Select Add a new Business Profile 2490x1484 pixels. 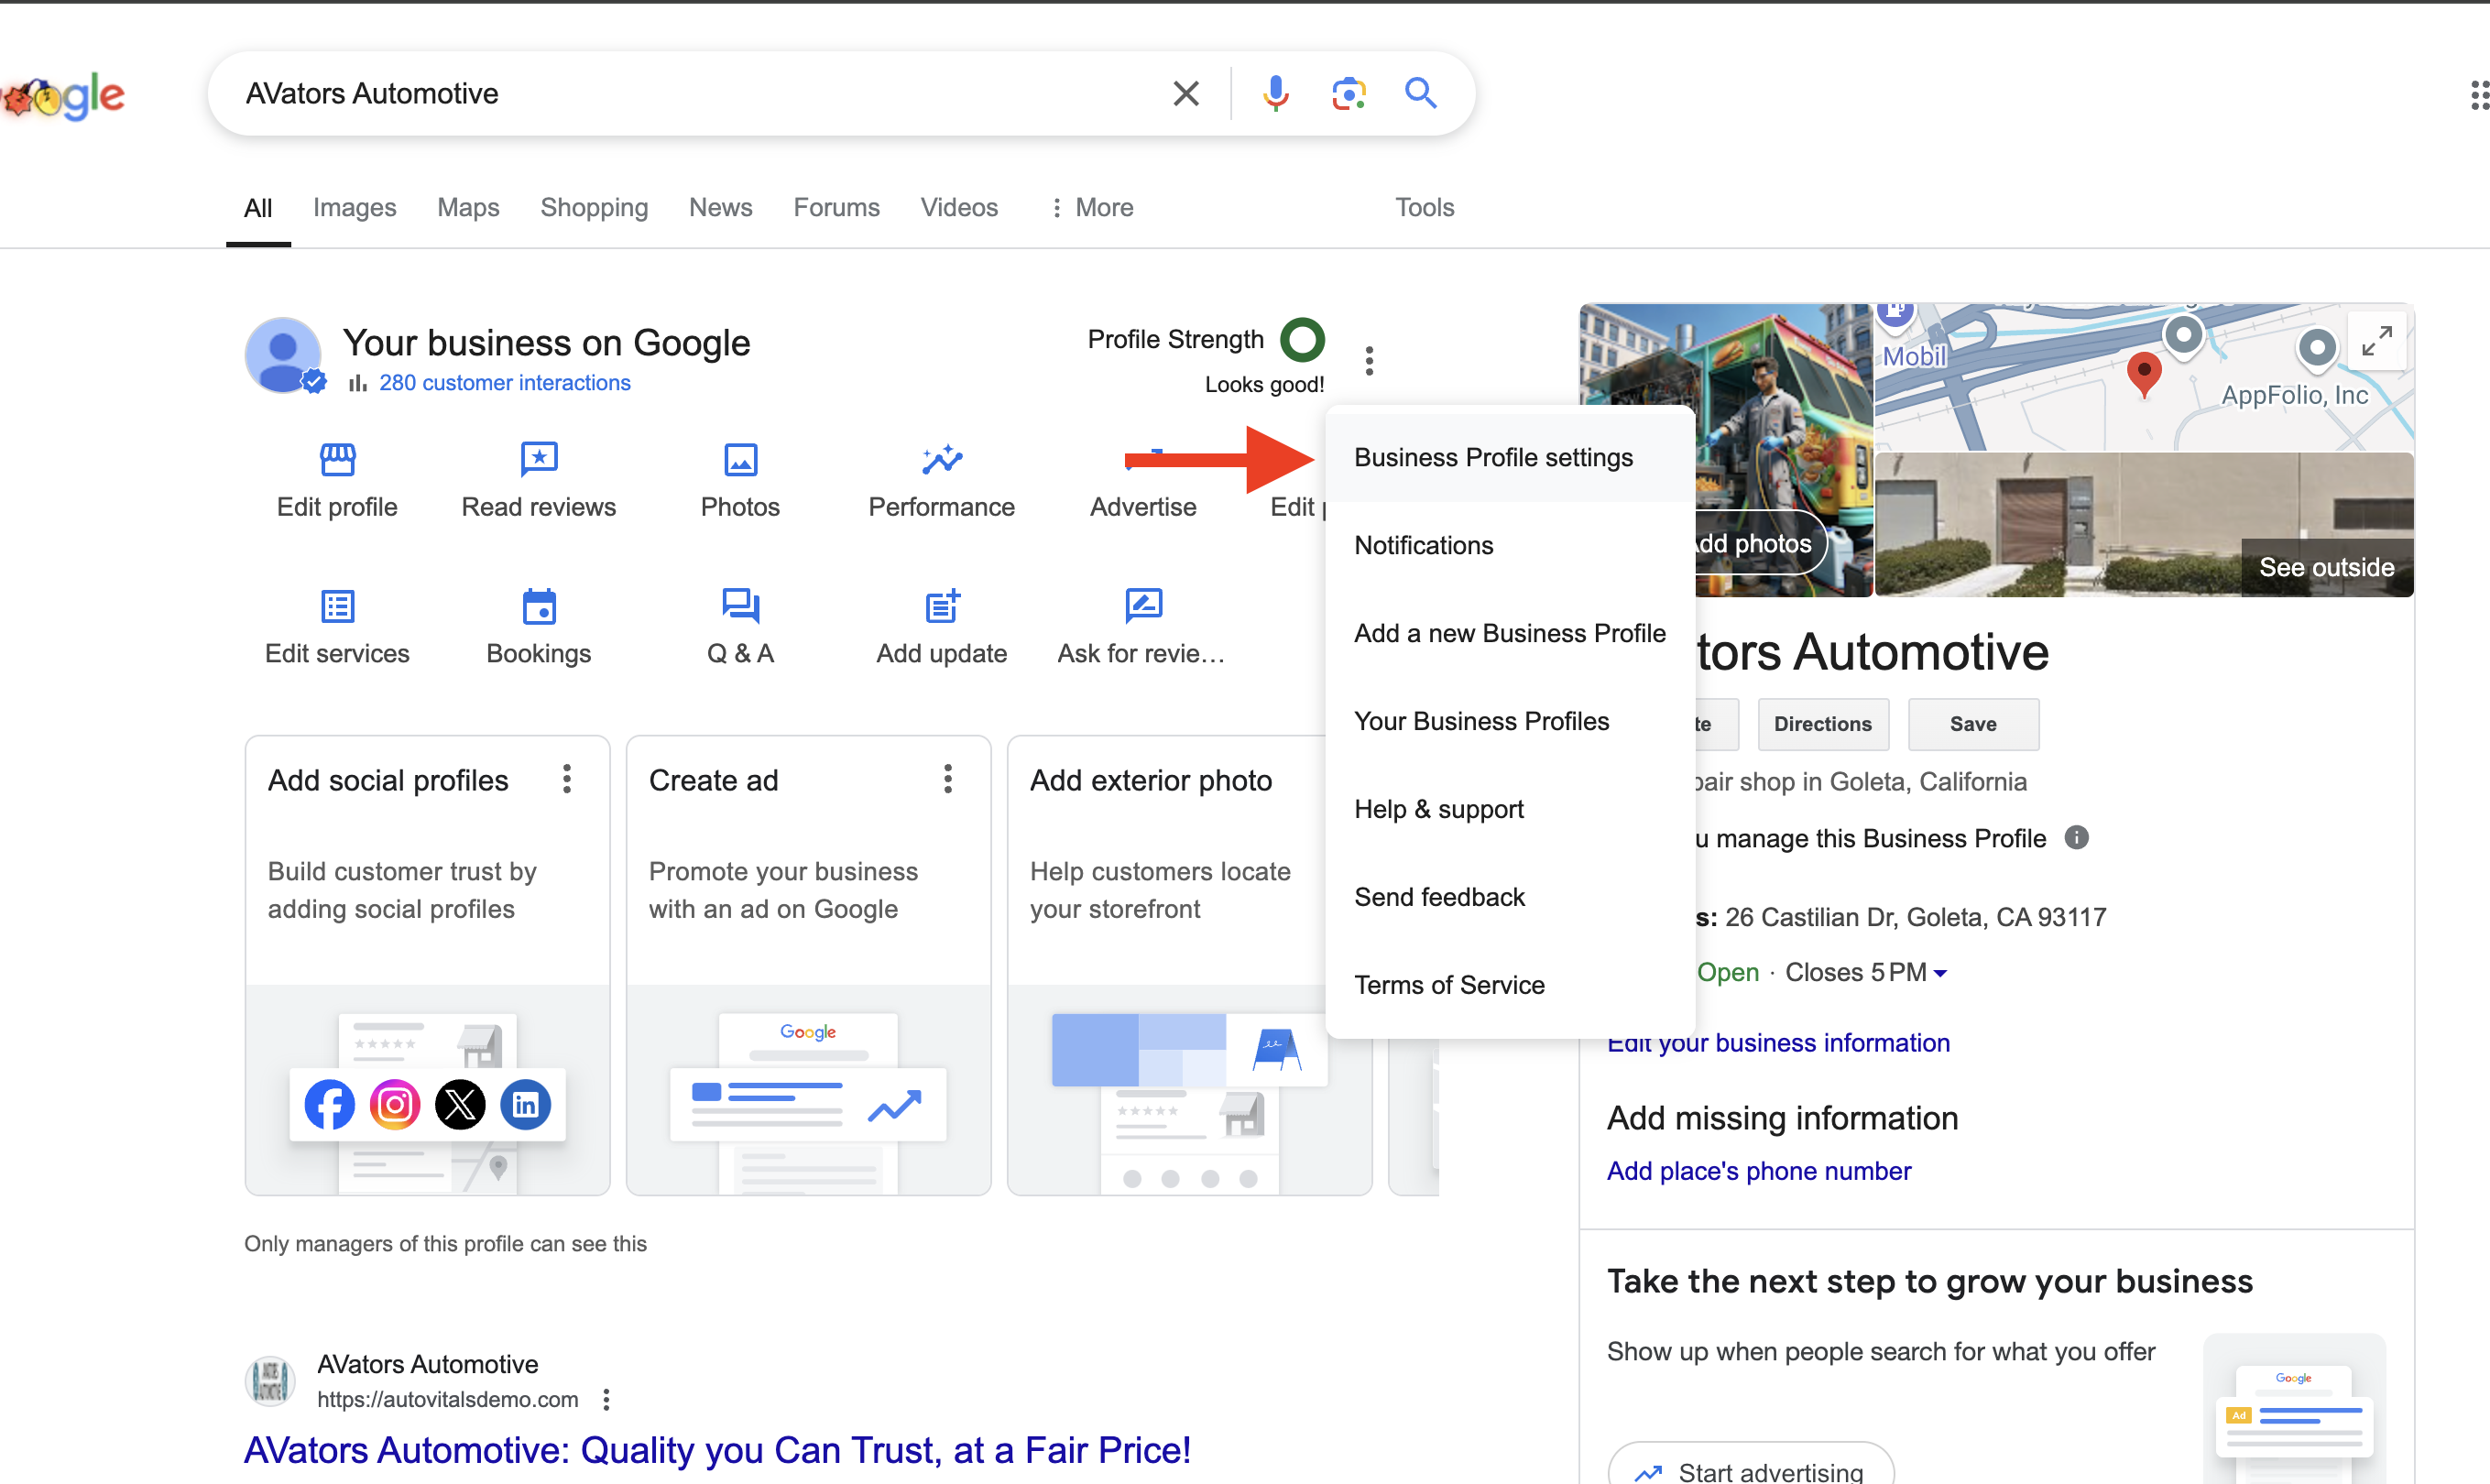[x=1510, y=633]
